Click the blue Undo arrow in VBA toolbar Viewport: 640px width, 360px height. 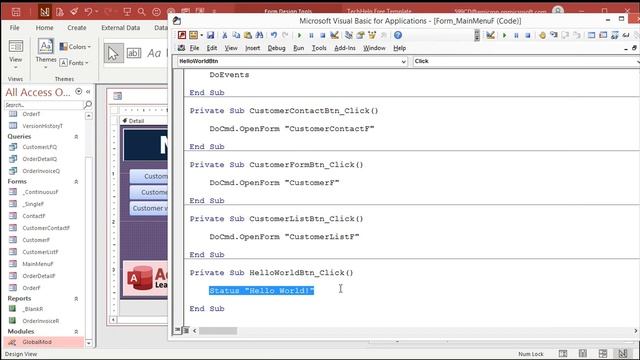point(274,36)
